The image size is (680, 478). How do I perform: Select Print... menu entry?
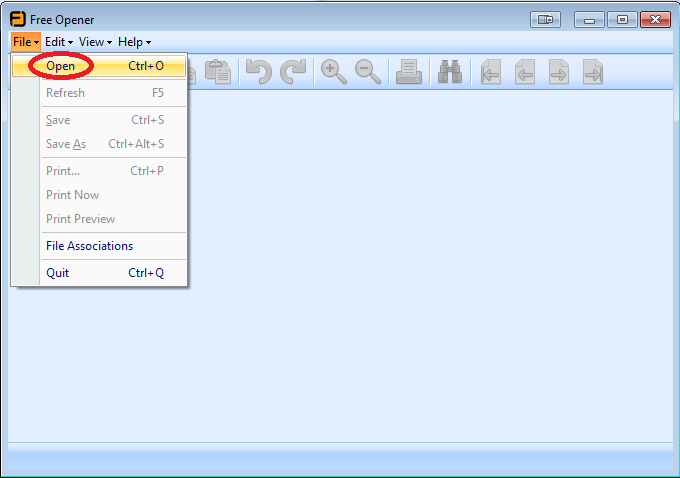pyautogui.click(x=99, y=171)
